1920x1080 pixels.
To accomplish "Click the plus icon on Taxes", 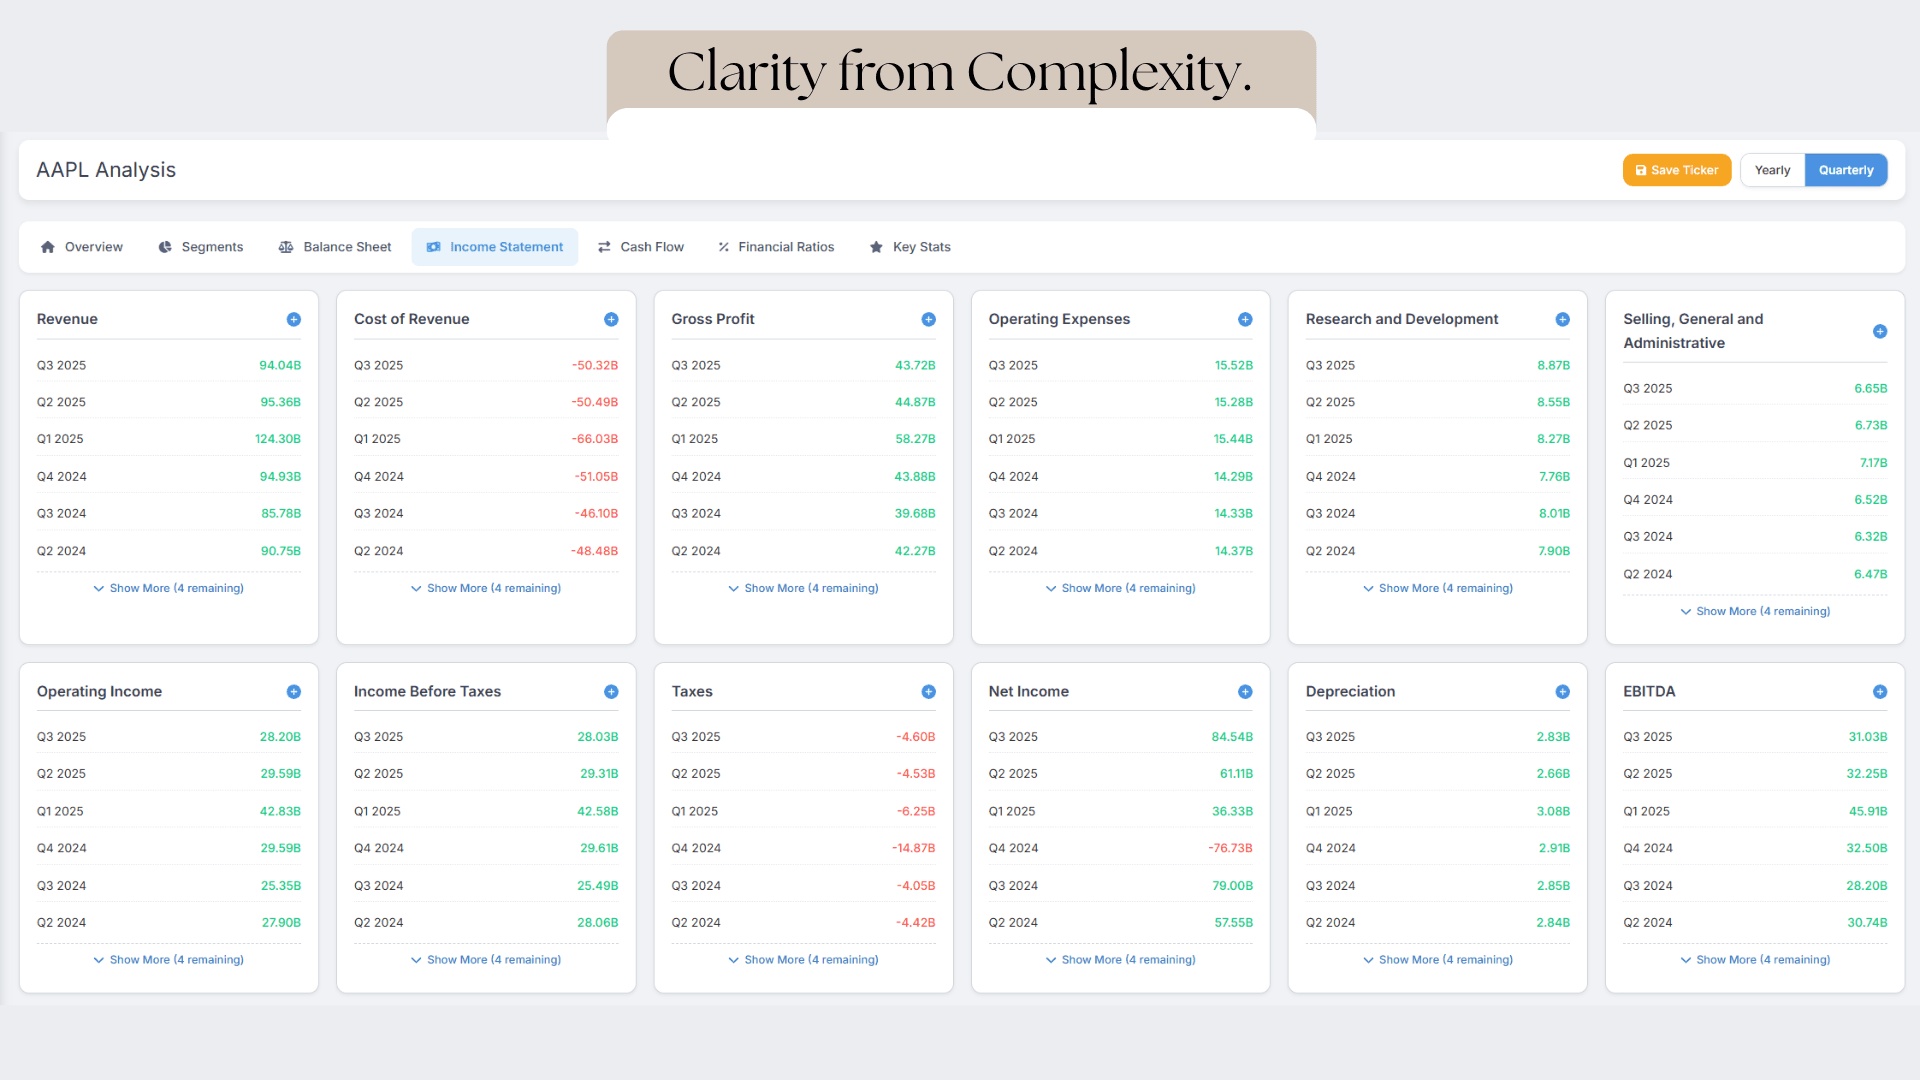I will [928, 691].
